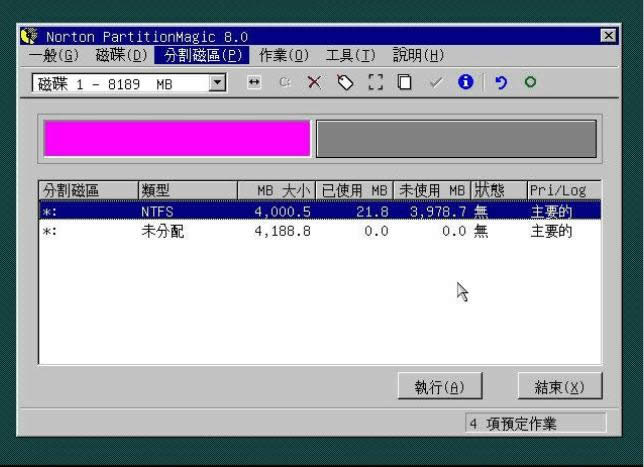Click the resize/move partition toolbar icon
Viewport: 644px width, 467px height.
tap(254, 84)
